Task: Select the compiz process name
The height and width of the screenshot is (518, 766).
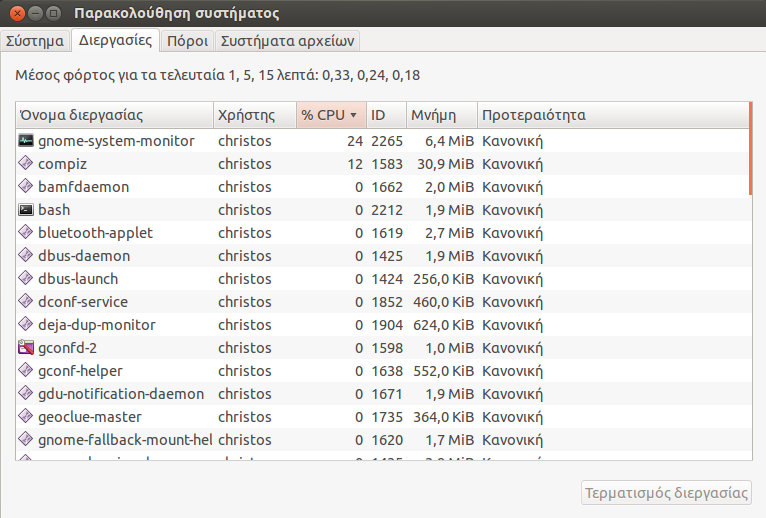Action: [x=63, y=164]
